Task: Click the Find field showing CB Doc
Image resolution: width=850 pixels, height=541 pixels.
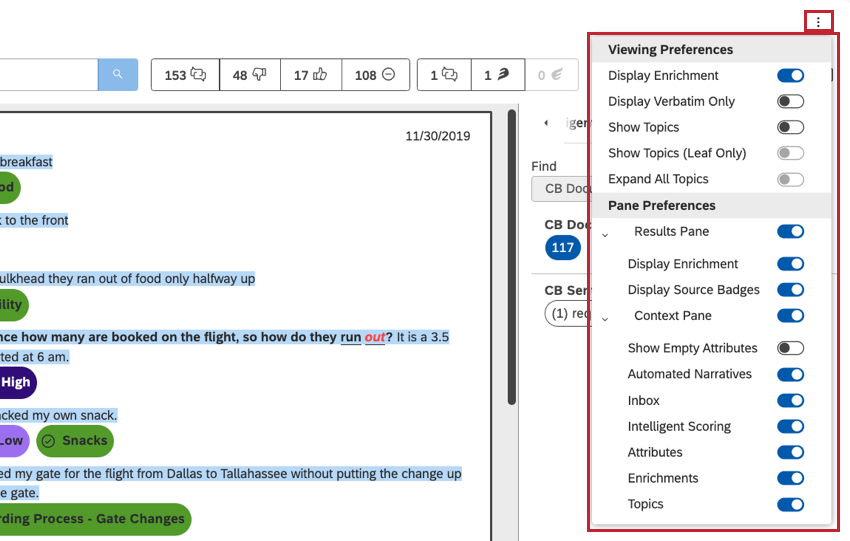Action: tap(562, 189)
